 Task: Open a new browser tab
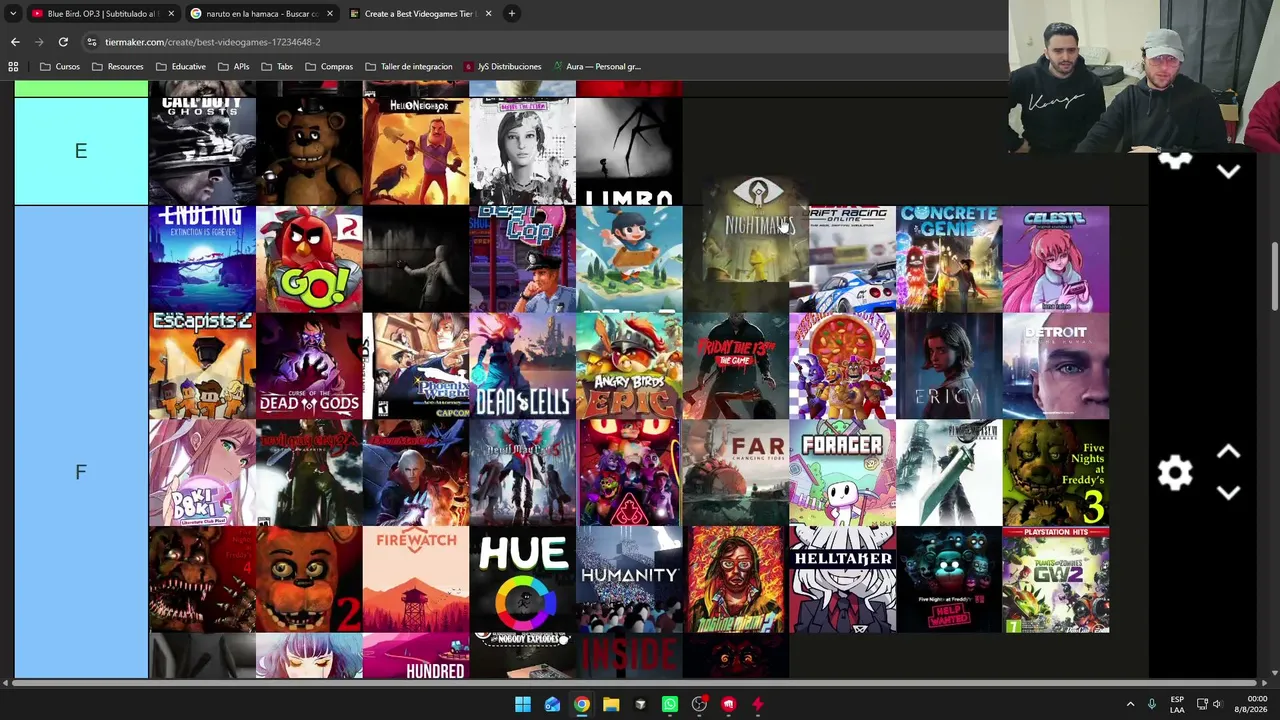(511, 14)
